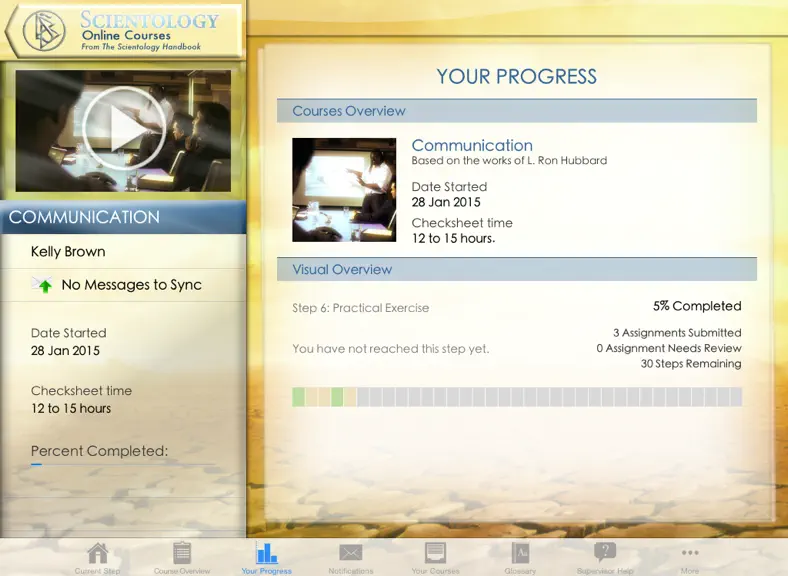Click Step 6: Practical Exercise text
Screen dimensions: 788x576
point(361,308)
